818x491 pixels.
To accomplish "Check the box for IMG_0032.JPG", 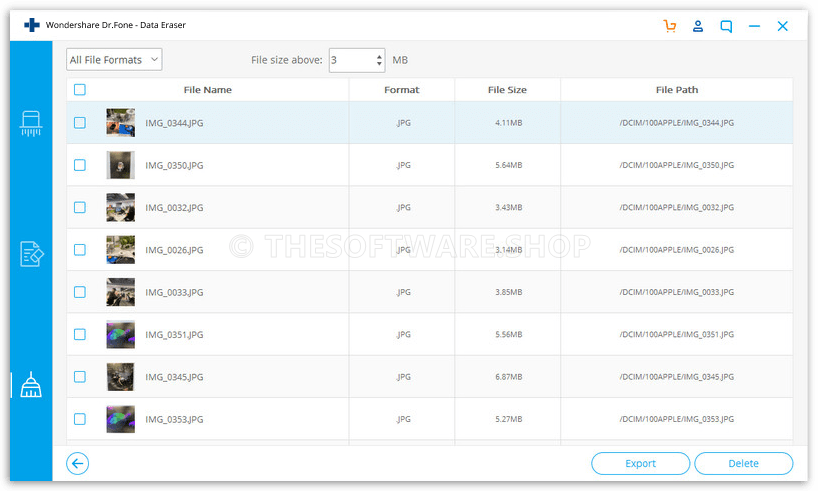I will [80, 207].
